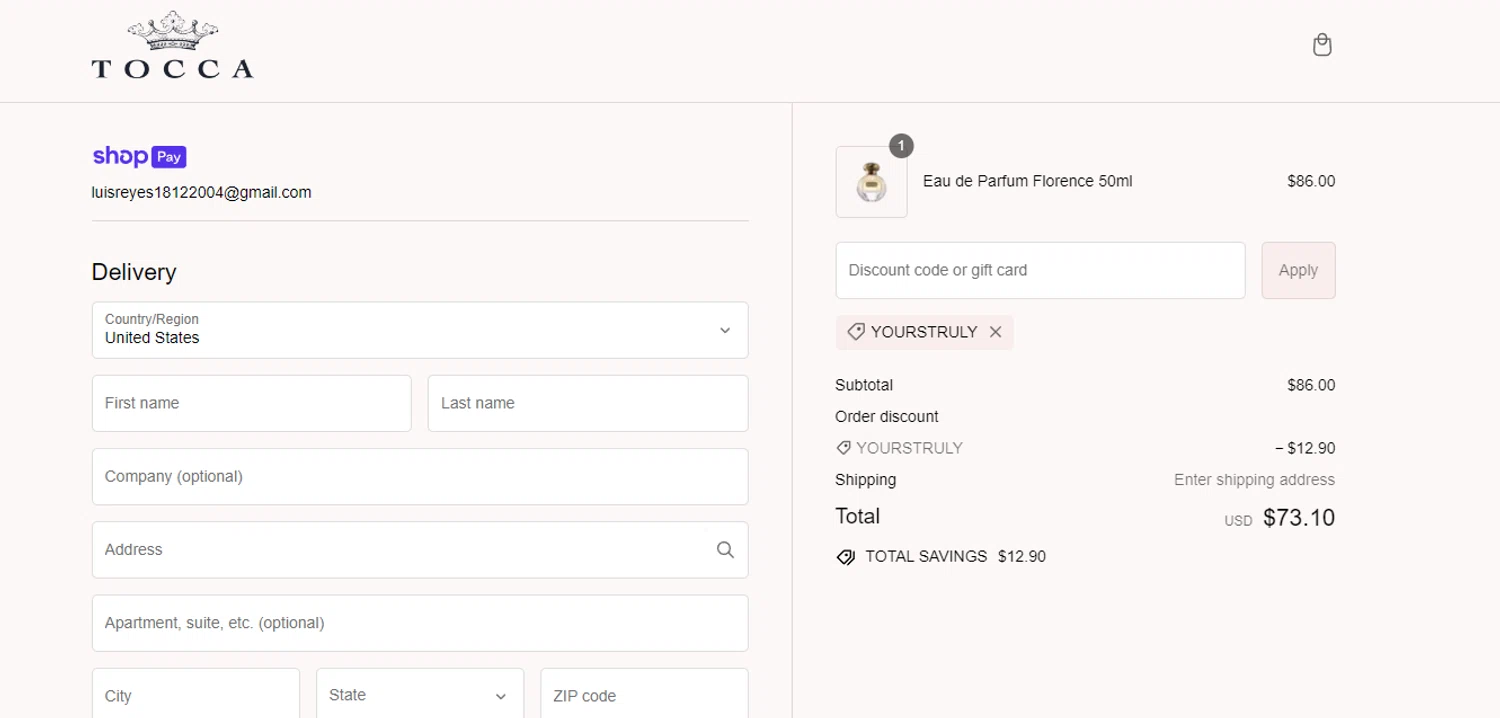Viewport: 1500px width, 718px height.
Task: Click the Eau de Parfum Florence 50ml title
Action: [1027, 181]
